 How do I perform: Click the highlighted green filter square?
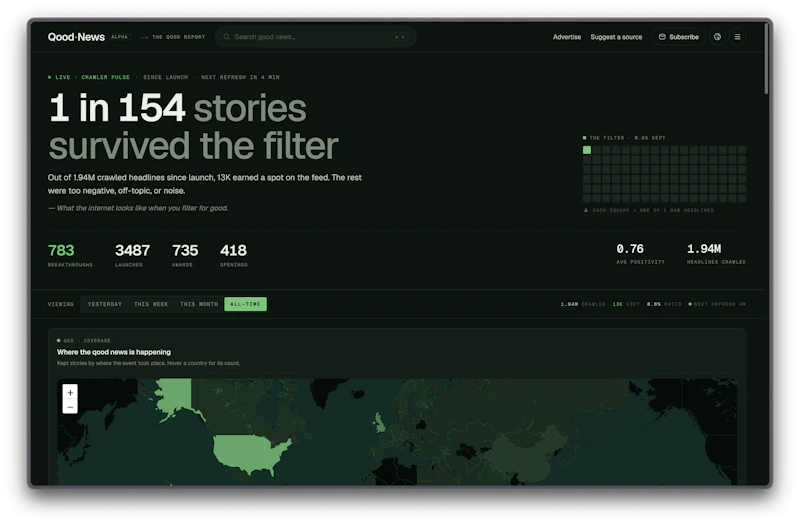587,150
